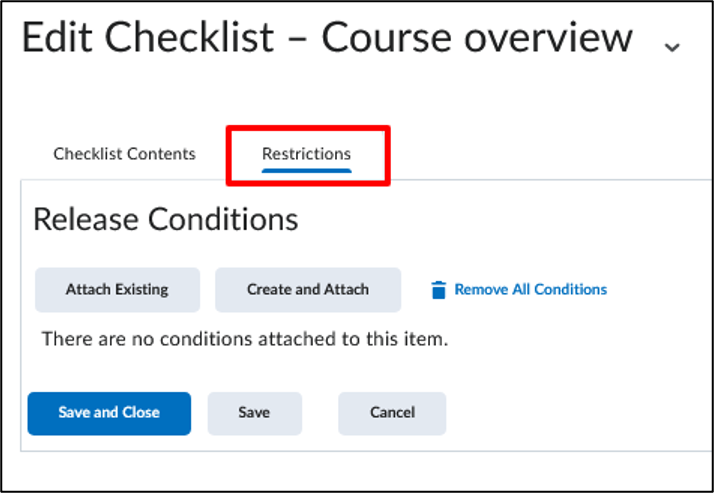Click the Attach Existing button
The image size is (714, 494).
(117, 290)
